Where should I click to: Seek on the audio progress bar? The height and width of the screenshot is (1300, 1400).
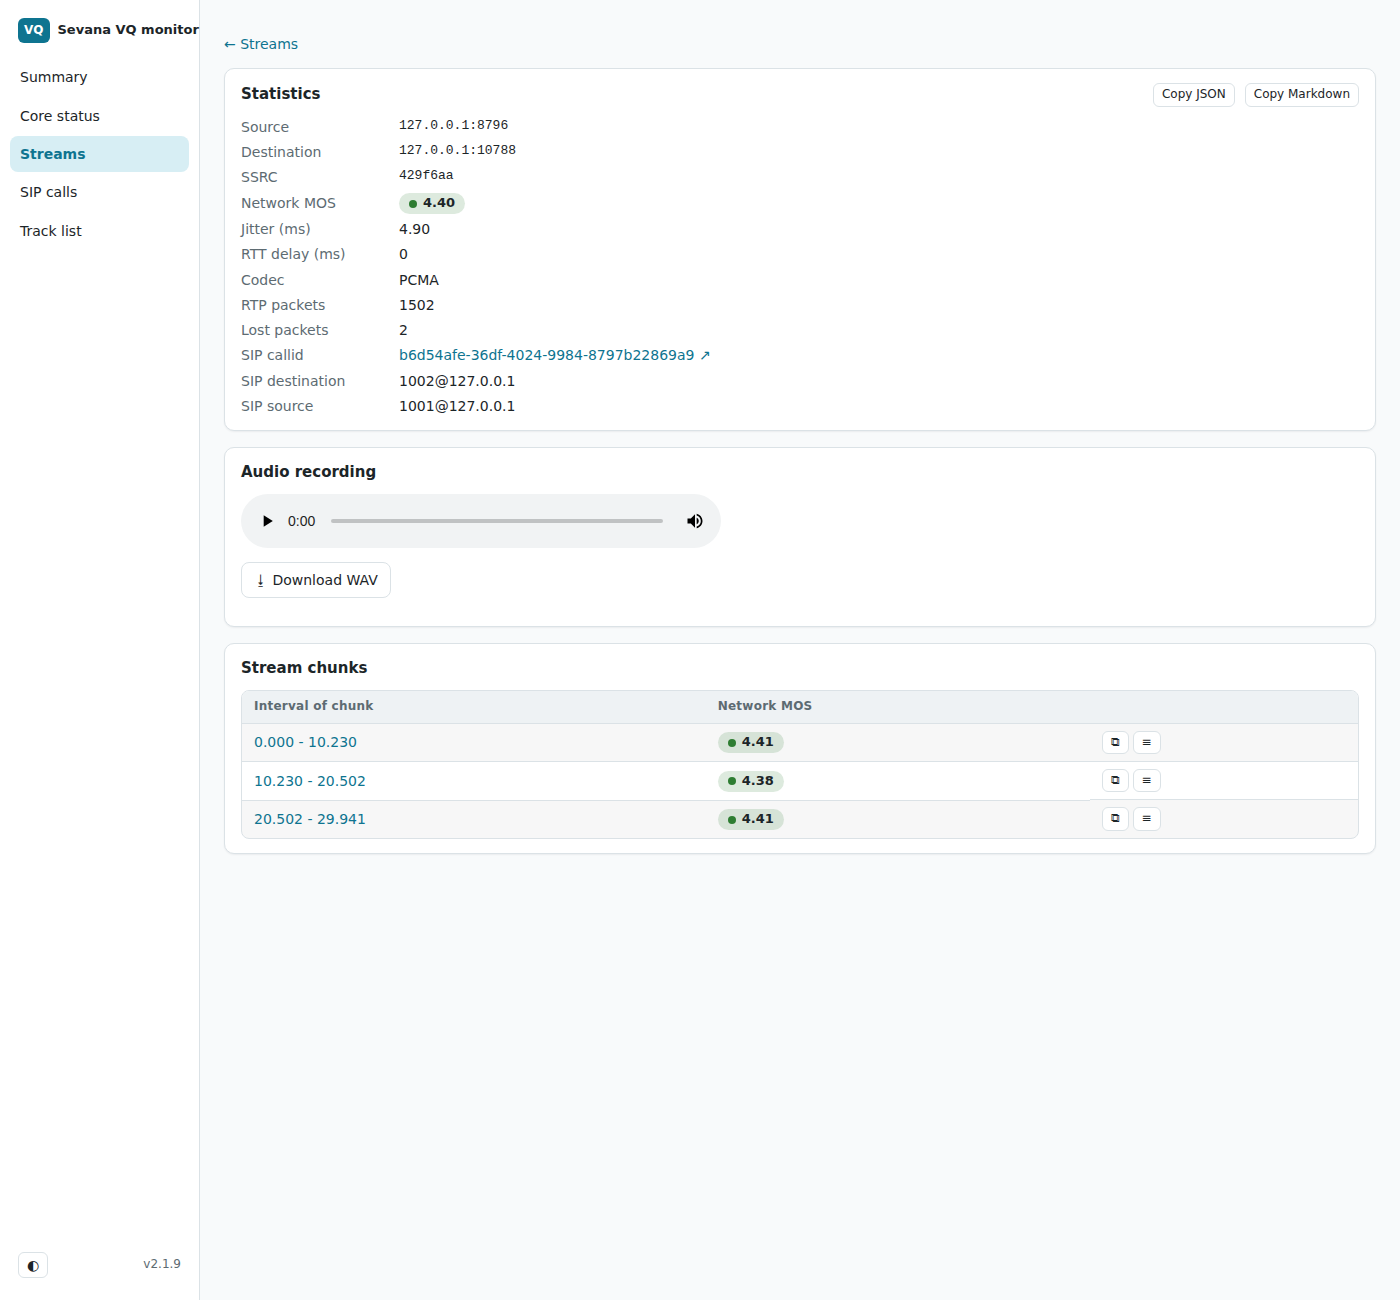[497, 521]
